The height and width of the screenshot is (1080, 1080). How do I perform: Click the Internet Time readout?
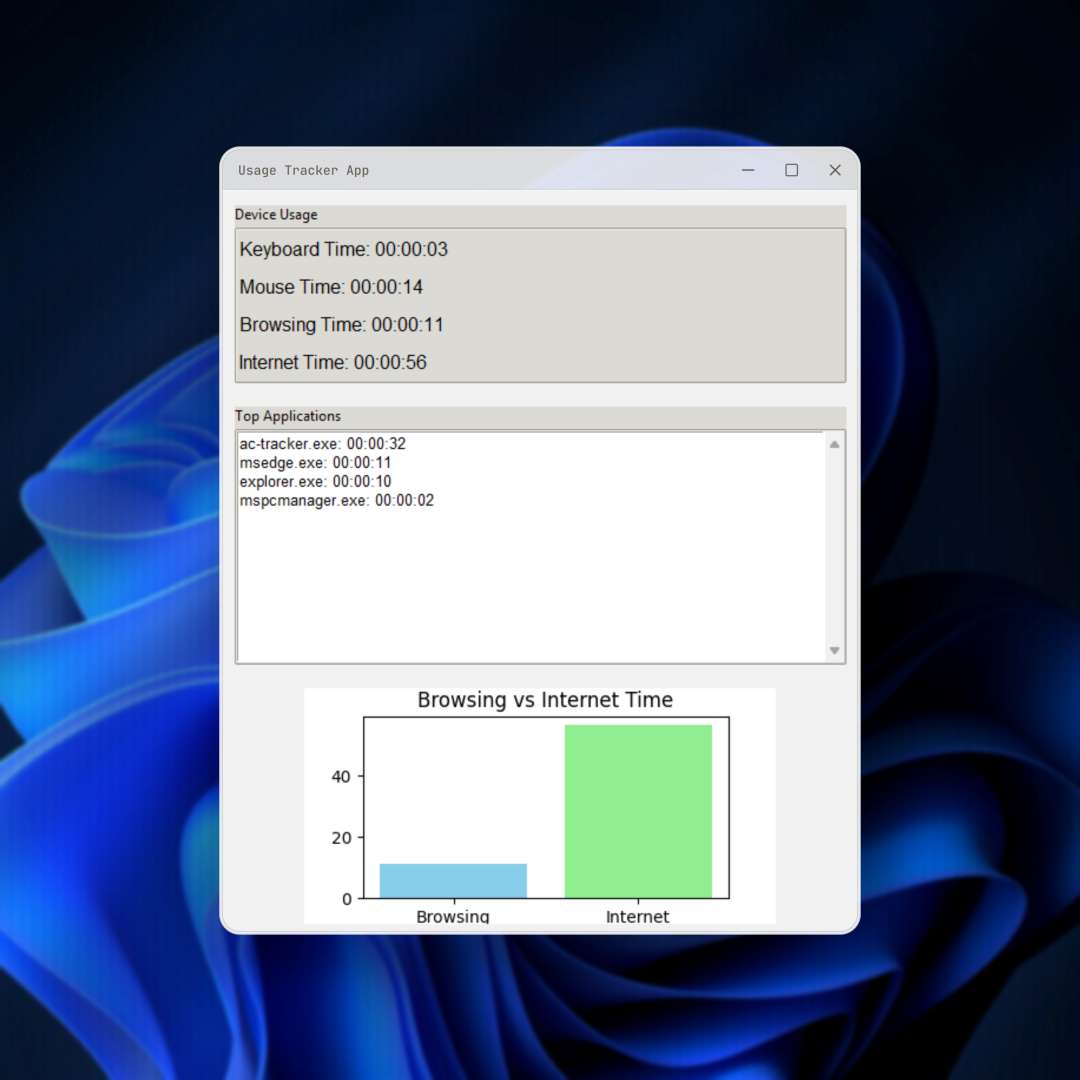pyautogui.click(x=332, y=363)
